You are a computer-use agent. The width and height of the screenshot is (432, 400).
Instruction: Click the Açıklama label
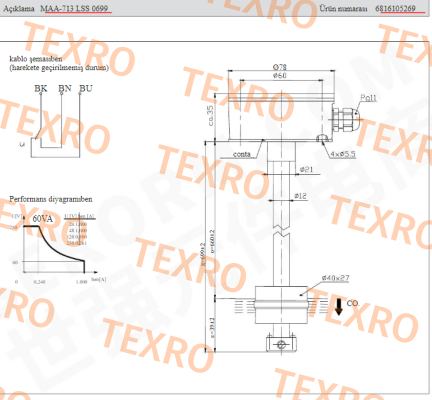pos(19,8)
